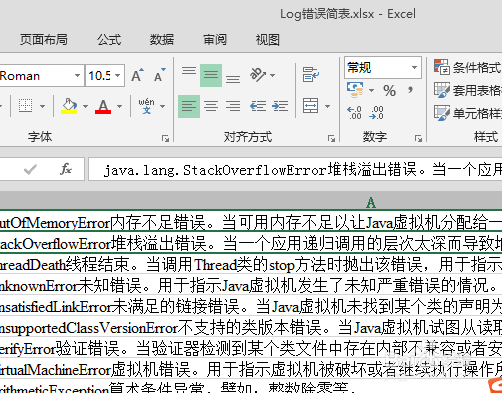Open the alignment settings dialog launcher
Viewport: 502px width, 393px height.
pyautogui.click(x=331, y=138)
